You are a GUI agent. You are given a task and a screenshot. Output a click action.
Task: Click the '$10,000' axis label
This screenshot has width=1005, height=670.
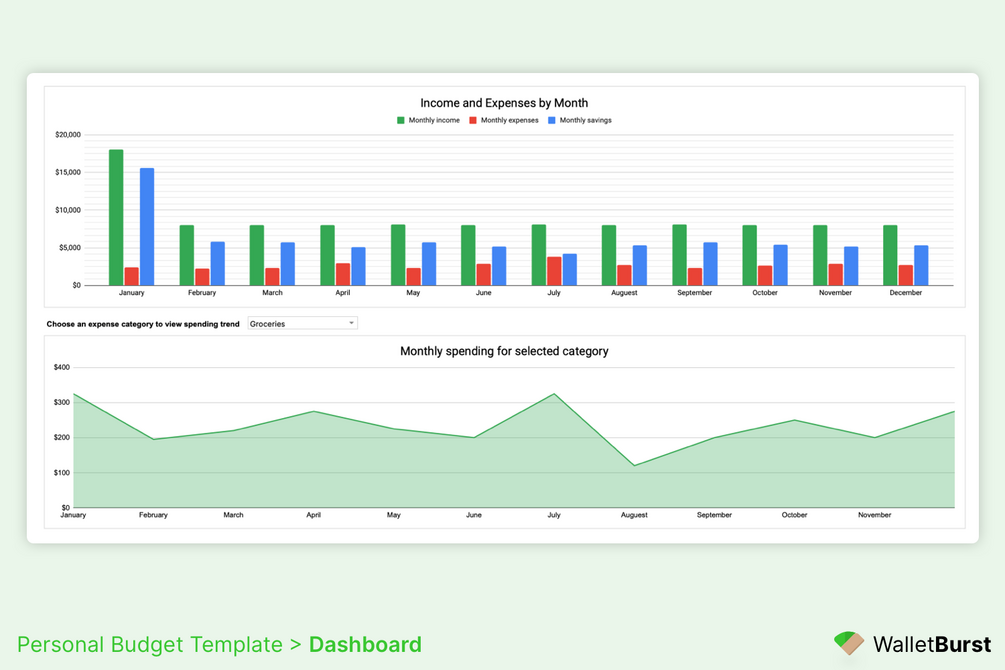pos(68,210)
